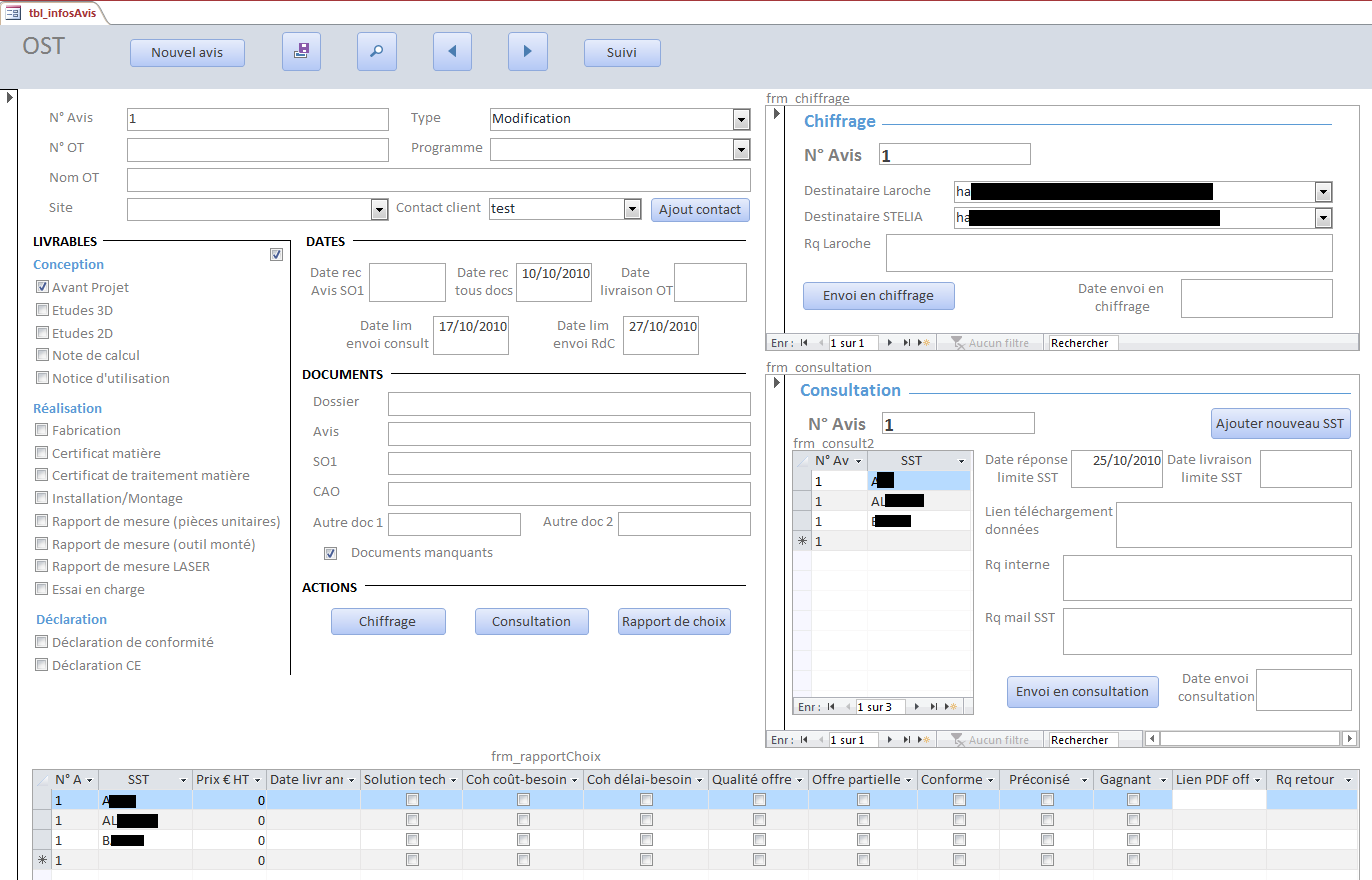This screenshot has width=1372, height=880.
Task: Click new record icon in frm_chiffrage navigator
Action: [925, 343]
